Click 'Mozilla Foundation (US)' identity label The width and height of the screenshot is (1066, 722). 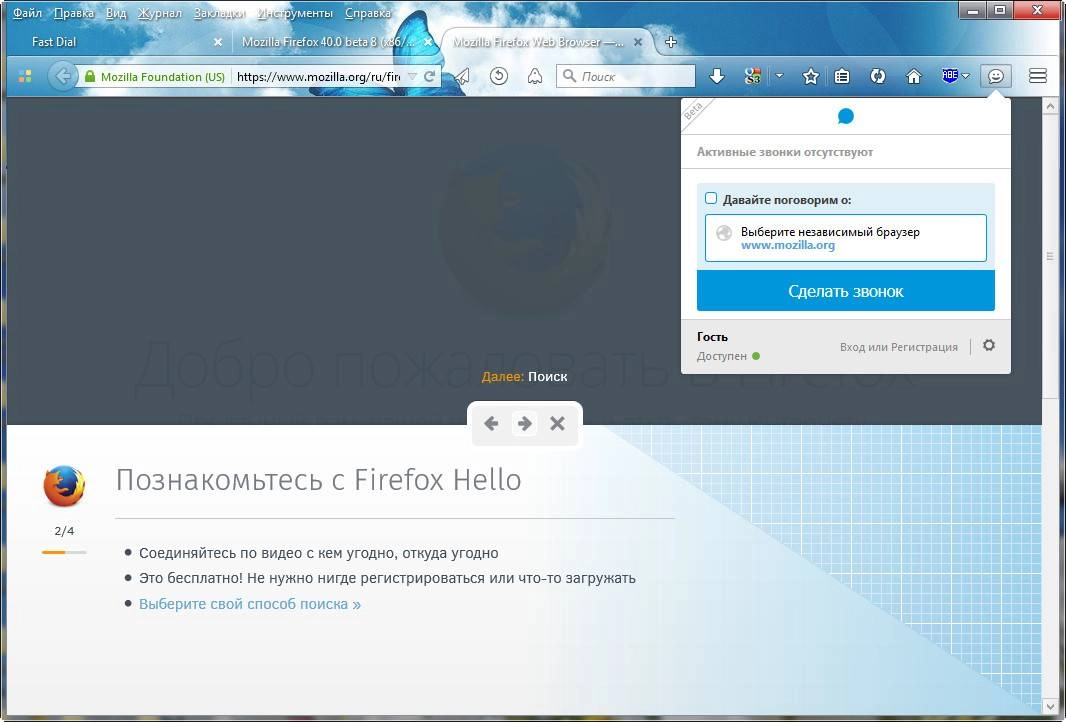[162, 77]
